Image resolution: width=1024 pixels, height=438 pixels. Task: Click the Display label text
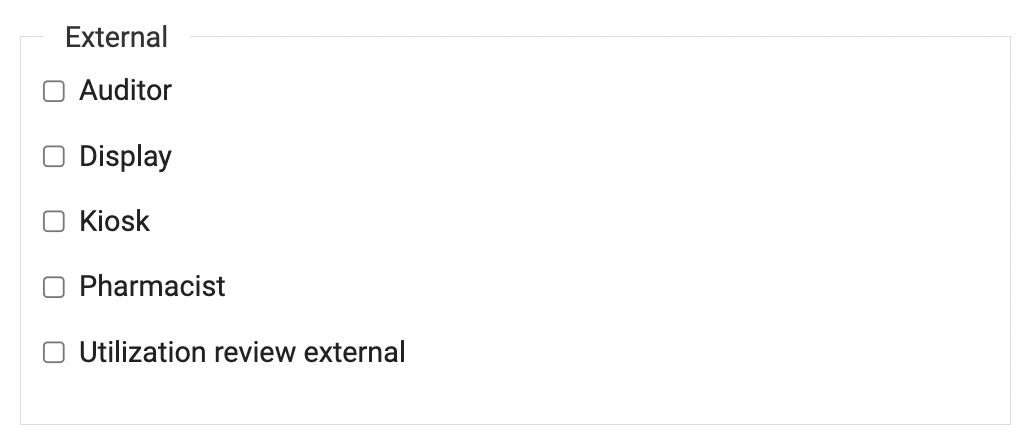tap(125, 157)
